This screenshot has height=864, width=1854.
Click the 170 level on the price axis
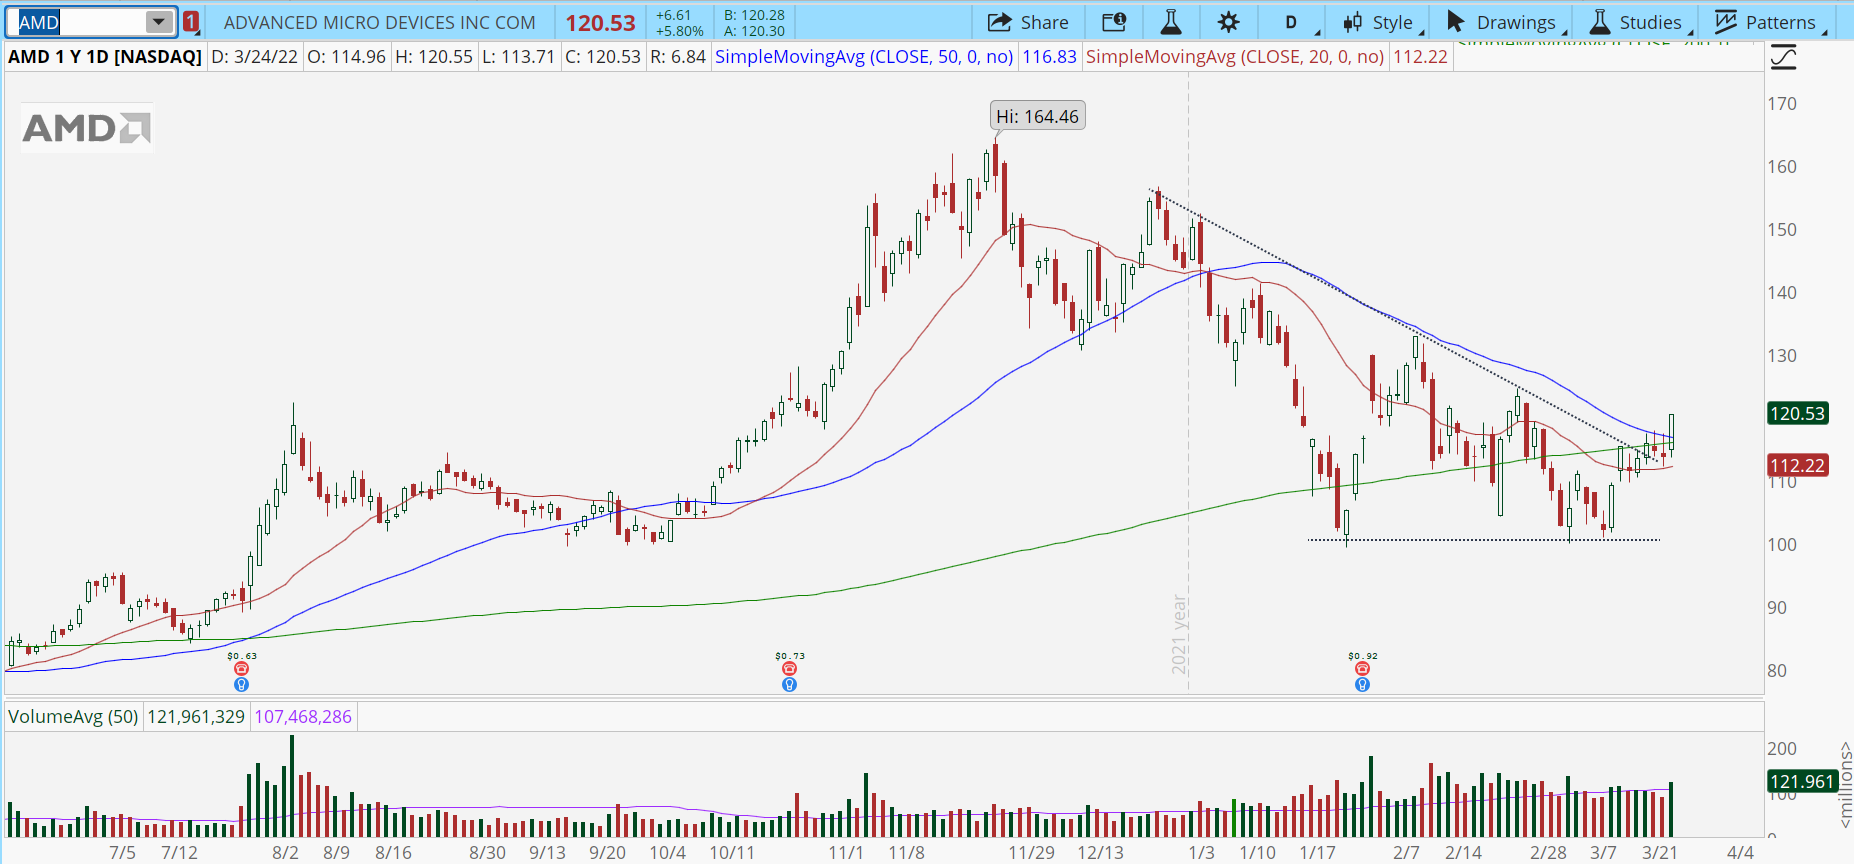(x=1782, y=104)
